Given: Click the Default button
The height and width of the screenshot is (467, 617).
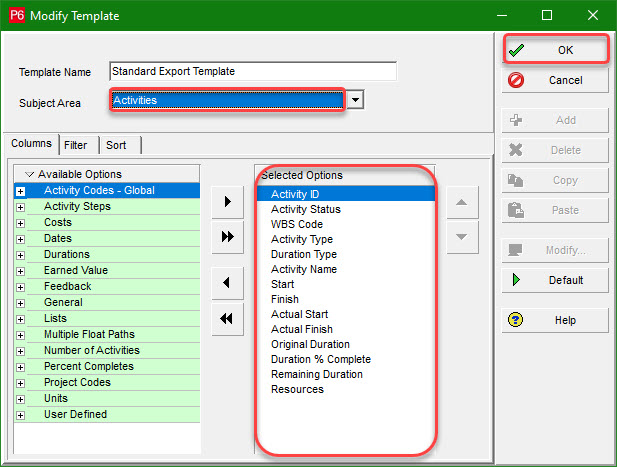Looking at the screenshot, I should 555,280.
